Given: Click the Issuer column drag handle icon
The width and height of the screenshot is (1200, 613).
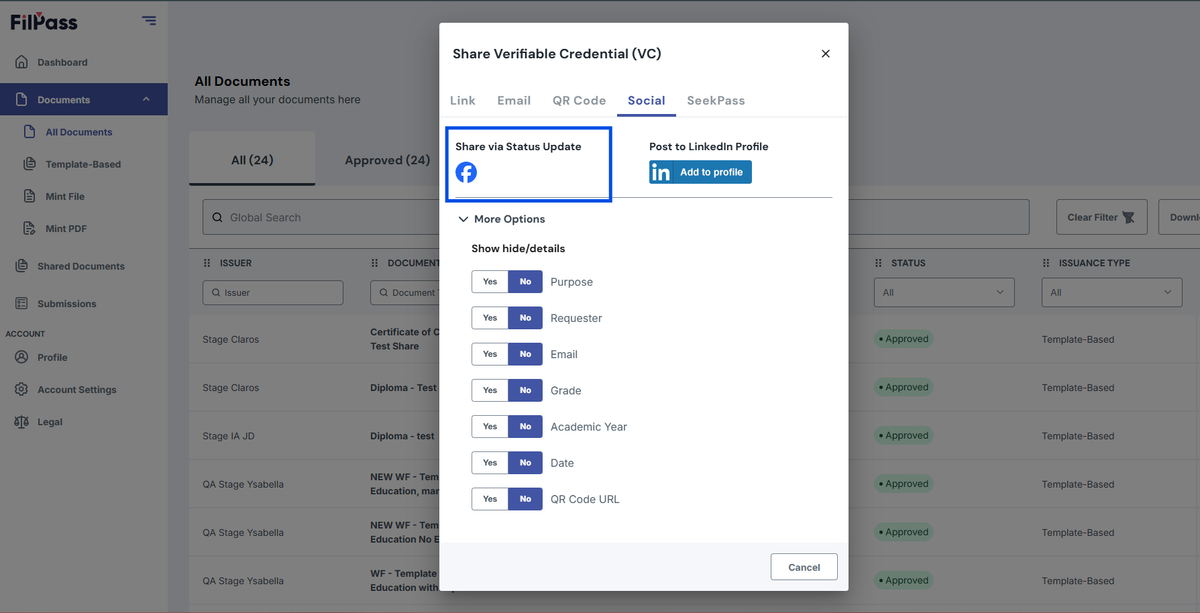Looking at the screenshot, I should 208,263.
